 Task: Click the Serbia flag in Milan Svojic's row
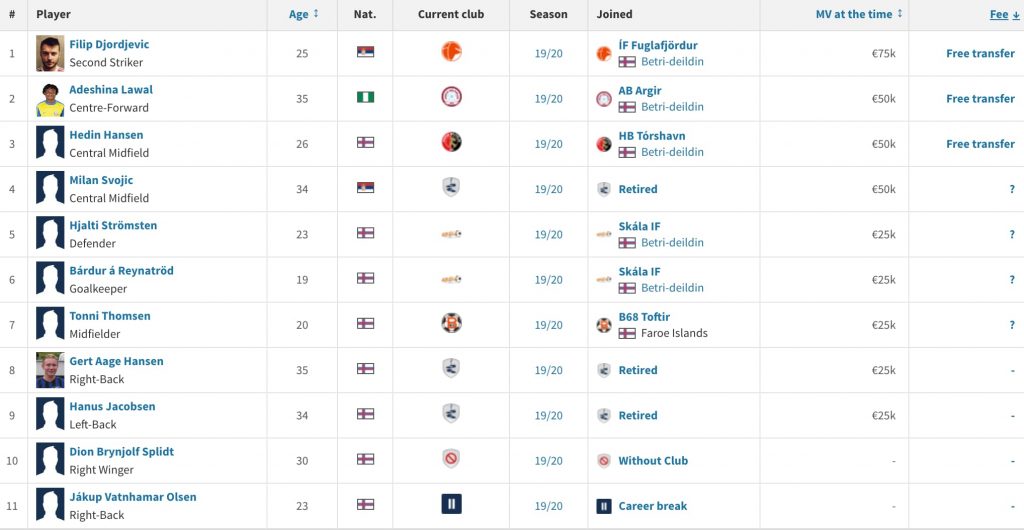point(365,188)
